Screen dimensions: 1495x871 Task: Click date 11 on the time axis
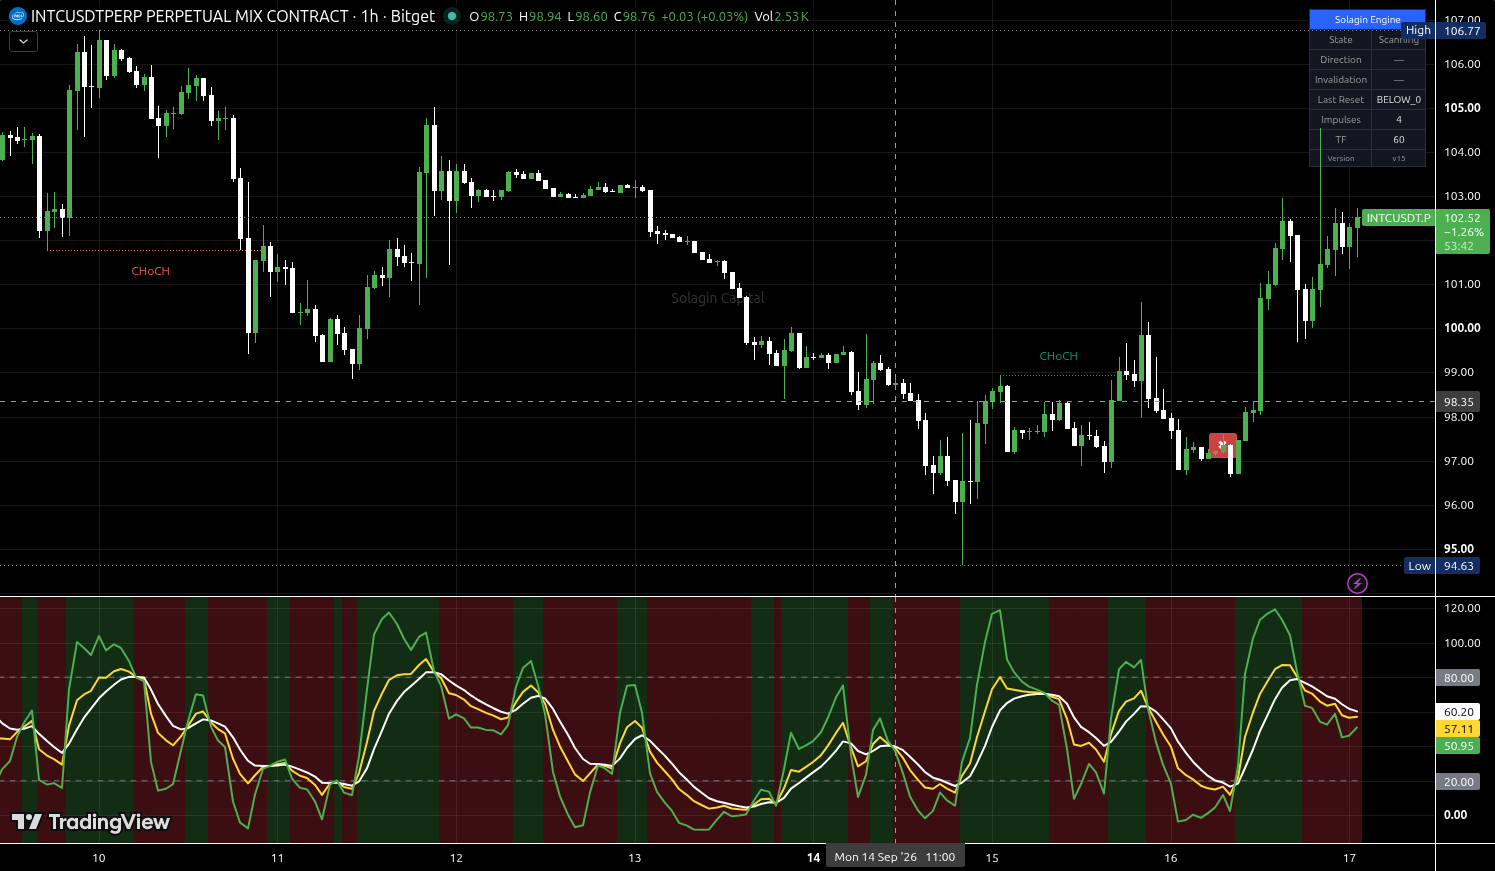[277, 858]
